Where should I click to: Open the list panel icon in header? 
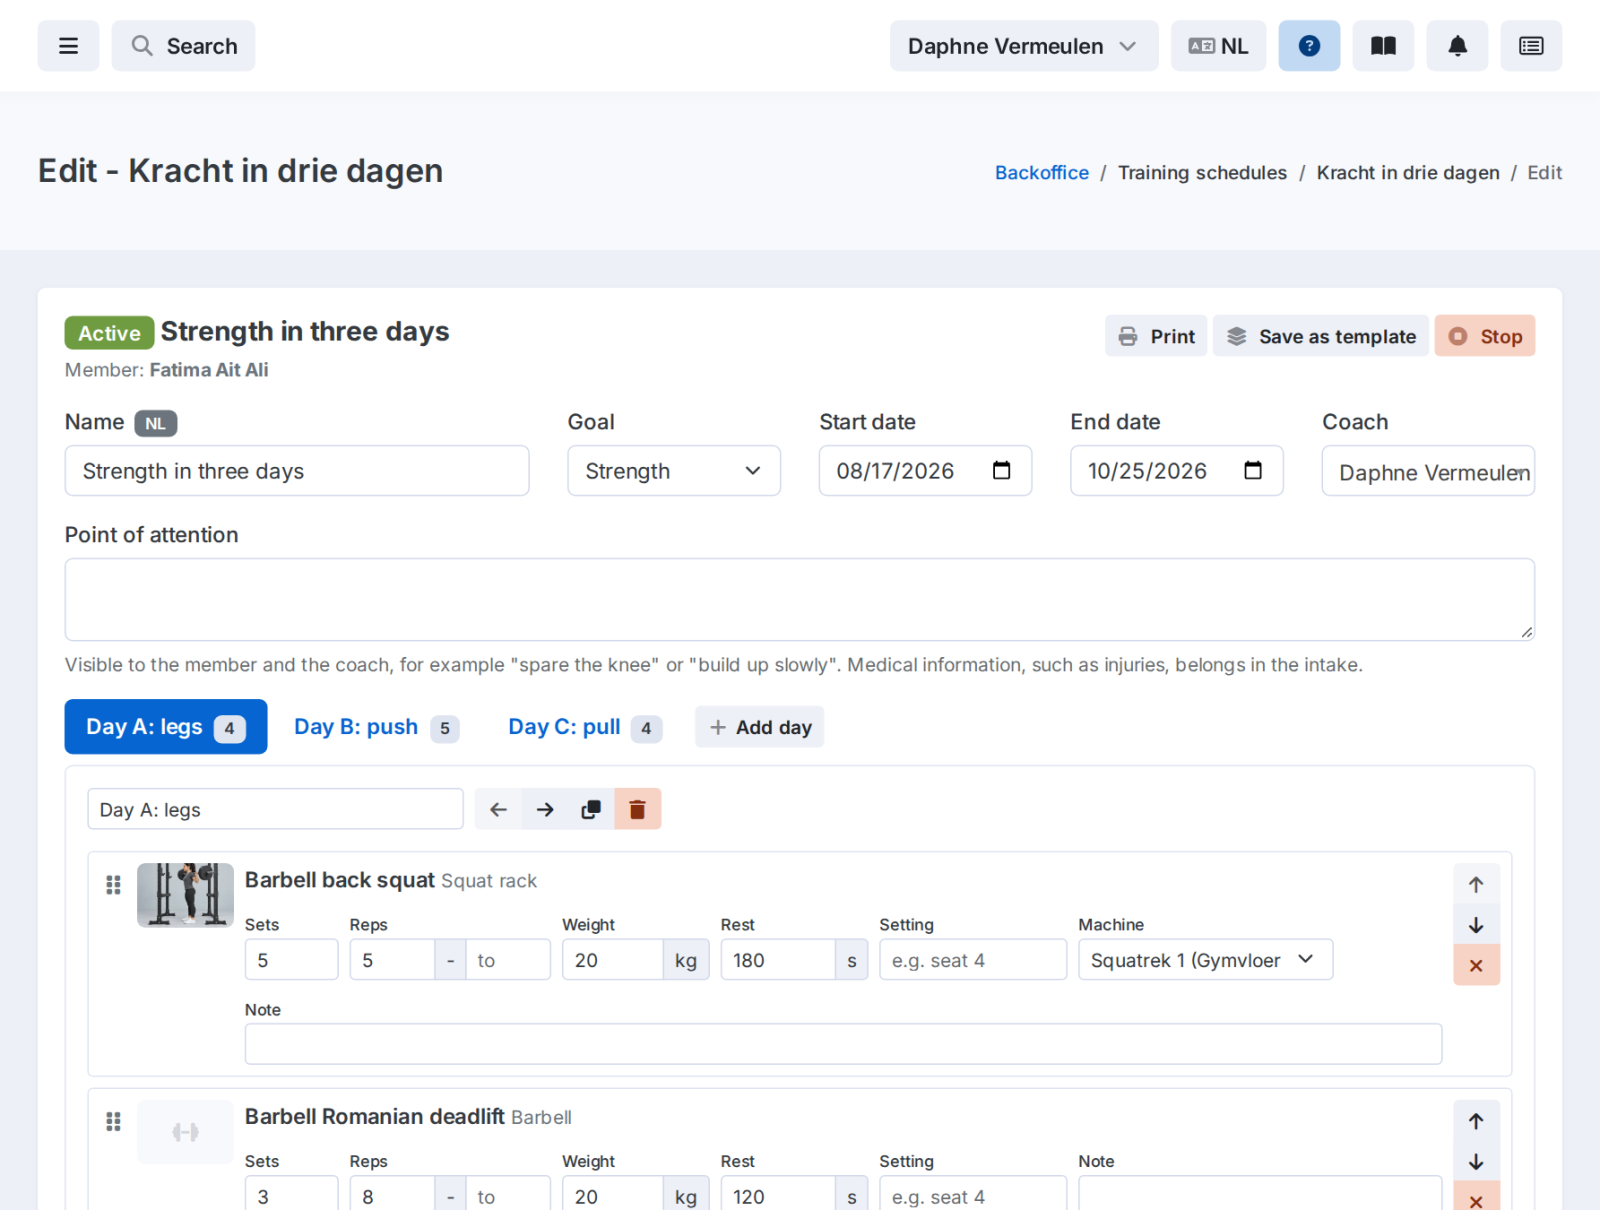[1531, 46]
